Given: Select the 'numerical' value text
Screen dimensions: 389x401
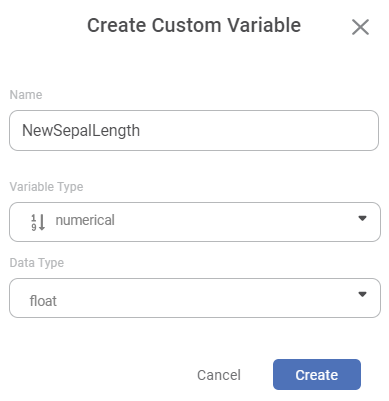Looking at the screenshot, I should tap(85, 220).
